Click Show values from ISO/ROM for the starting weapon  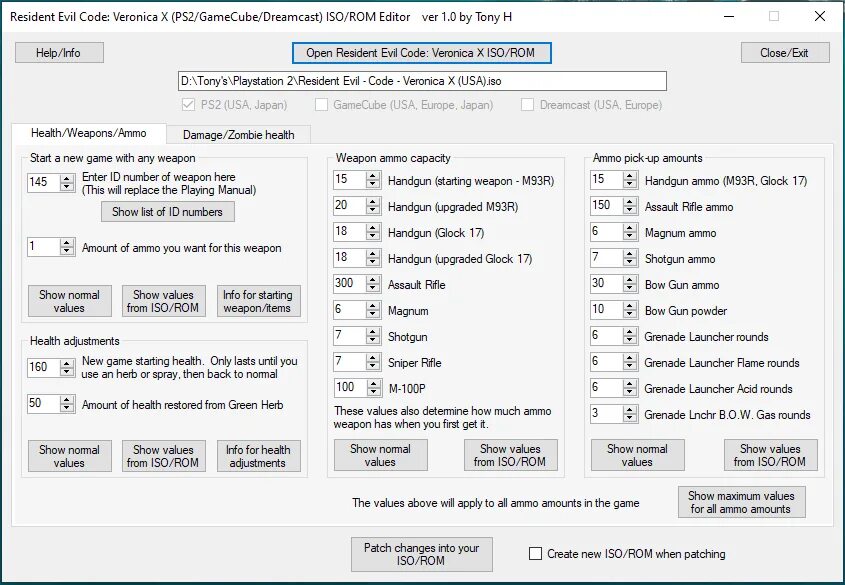point(163,301)
